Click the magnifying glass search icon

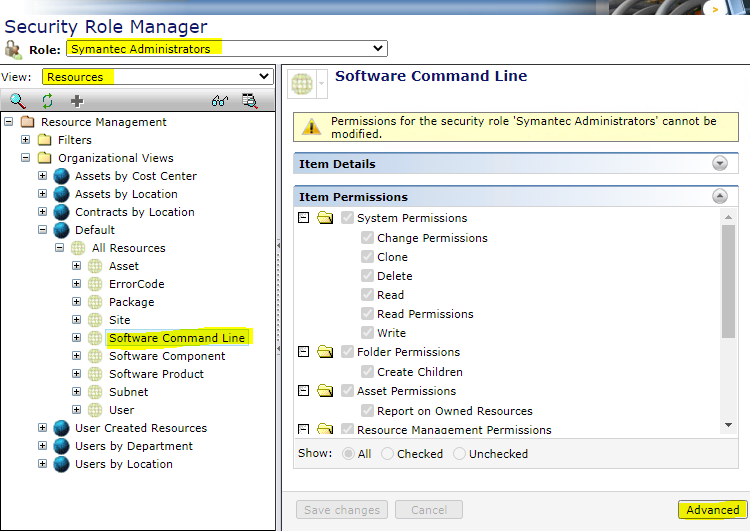[x=18, y=100]
